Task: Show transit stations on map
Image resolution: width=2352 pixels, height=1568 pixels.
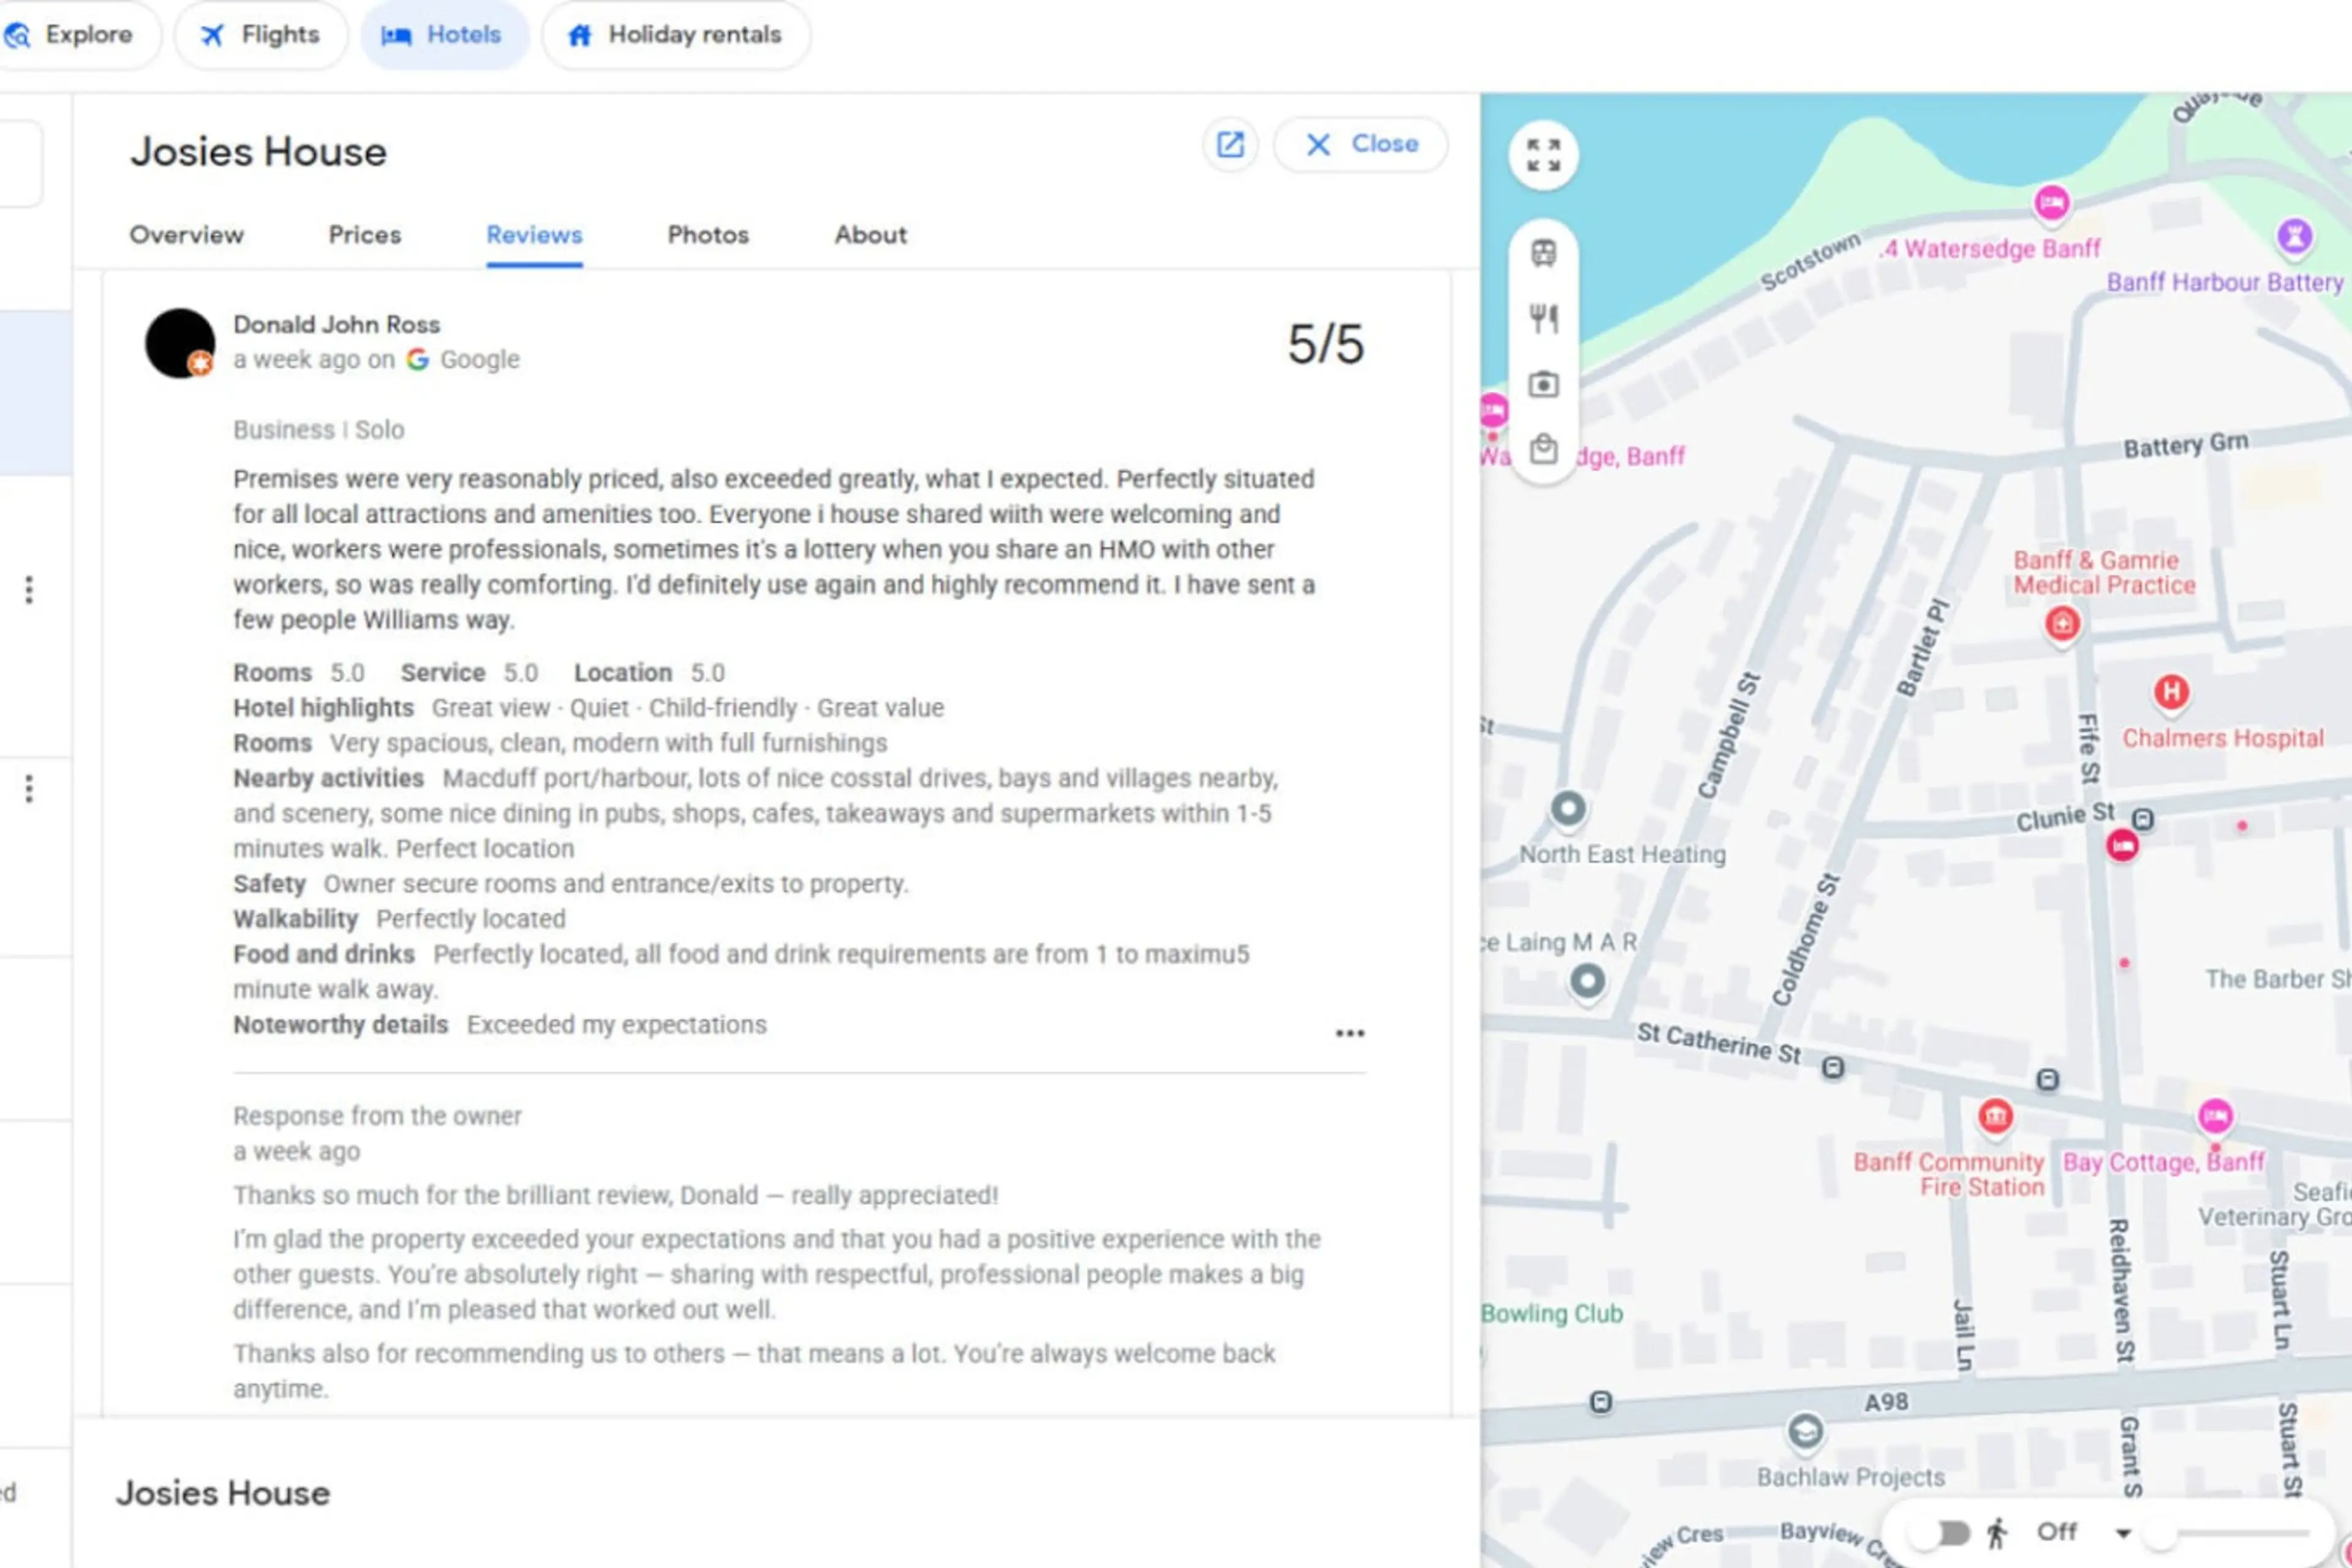Action: coord(1543,253)
